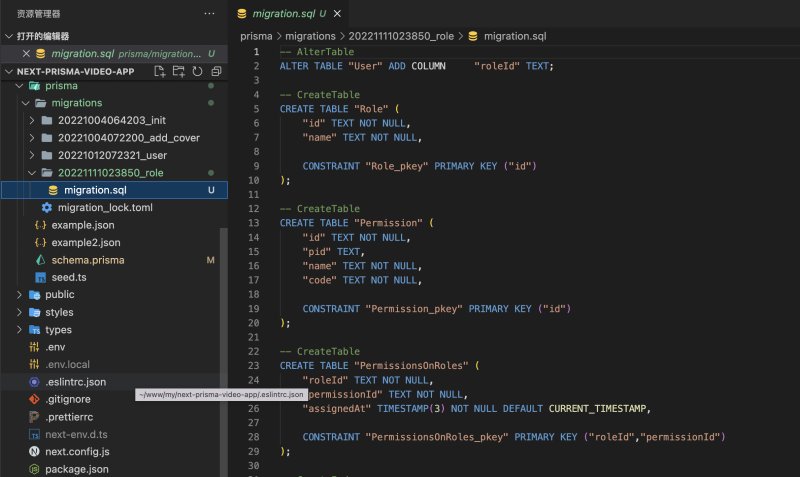This screenshot has width=800, height=477.
Task: Click git icon next to .gitignore
Action: [34, 399]
